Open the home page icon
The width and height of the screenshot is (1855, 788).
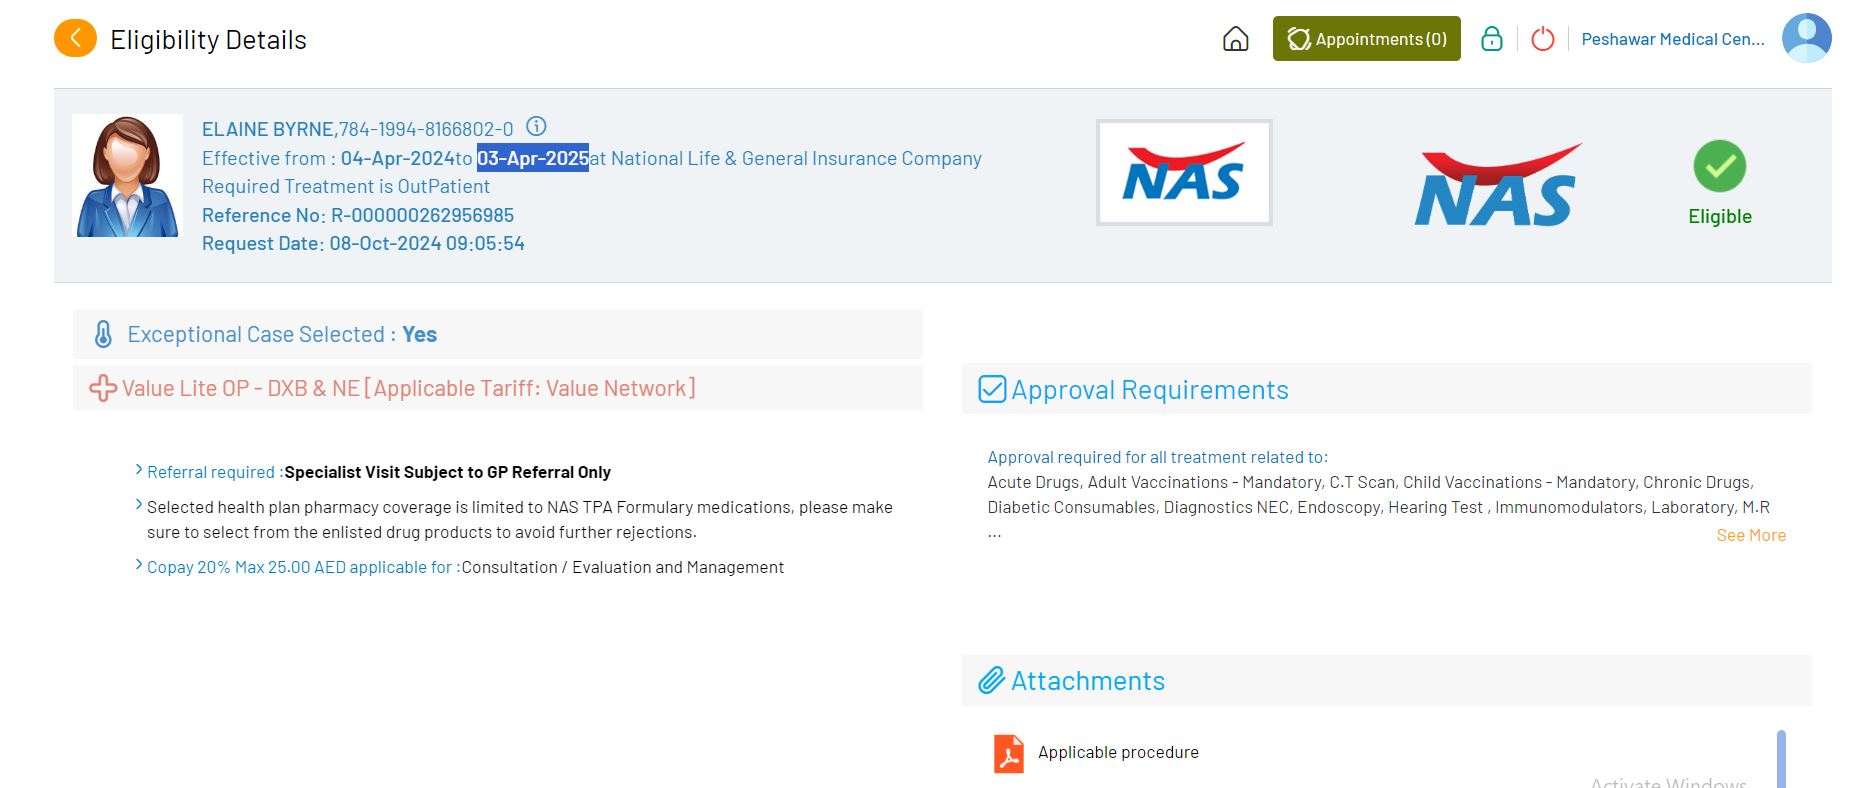coord(1236,39)
